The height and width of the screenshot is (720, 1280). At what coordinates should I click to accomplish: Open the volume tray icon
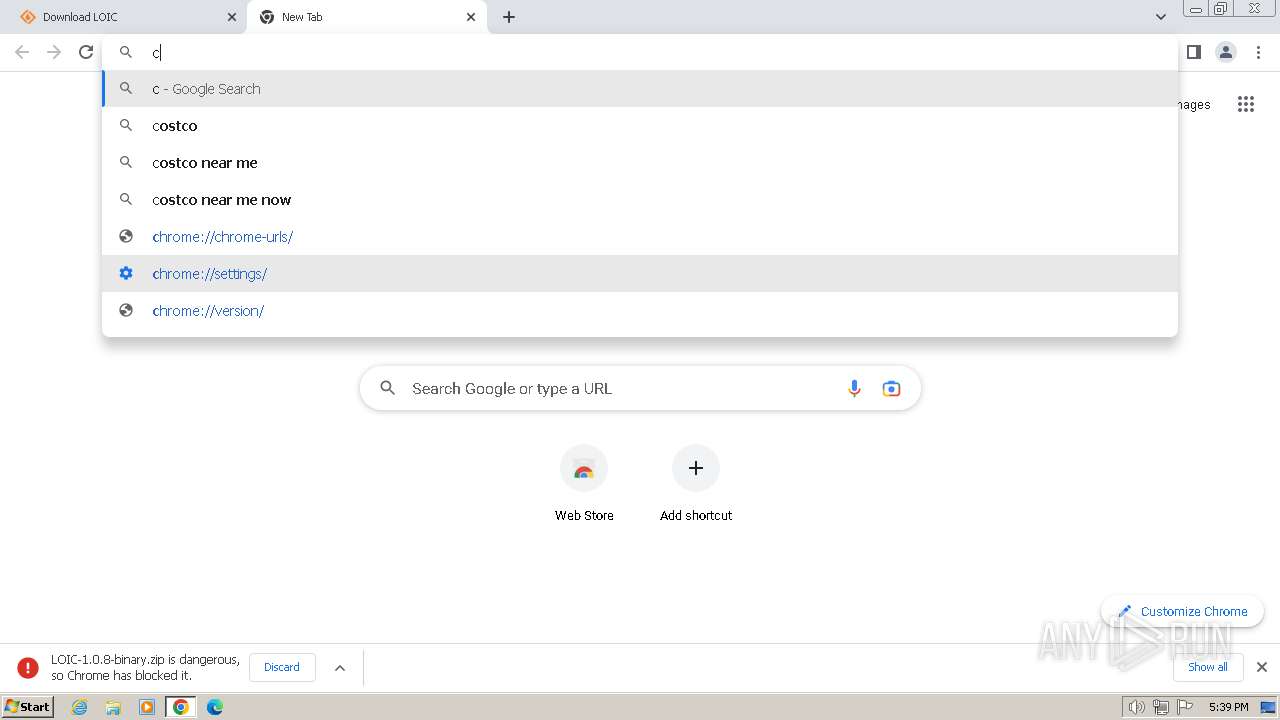pyautogui.click(x=1137, y=707)
